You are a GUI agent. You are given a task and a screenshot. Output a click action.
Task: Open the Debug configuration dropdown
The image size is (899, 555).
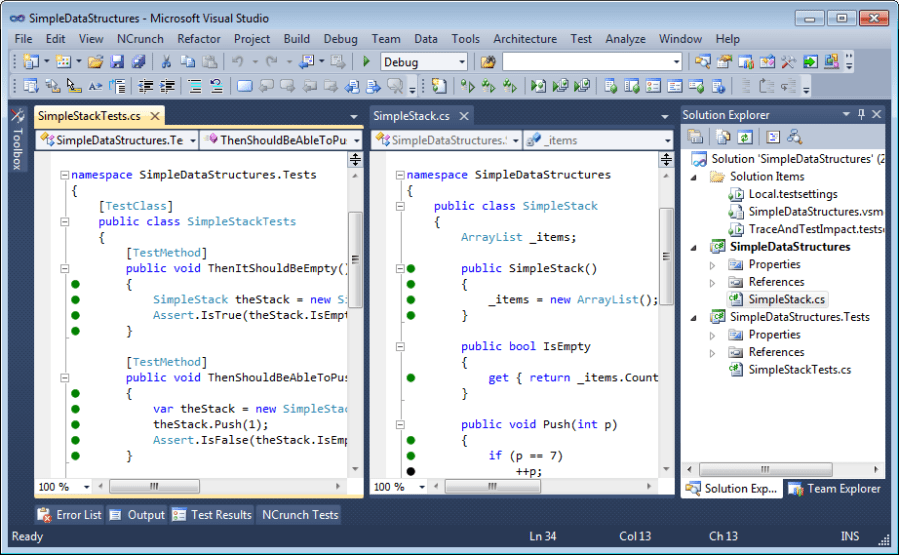462,62
